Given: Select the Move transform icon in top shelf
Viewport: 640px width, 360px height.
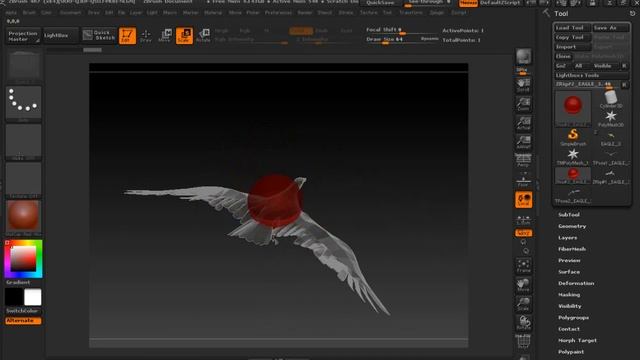Looking at the screenshot, I should (165, 36).
